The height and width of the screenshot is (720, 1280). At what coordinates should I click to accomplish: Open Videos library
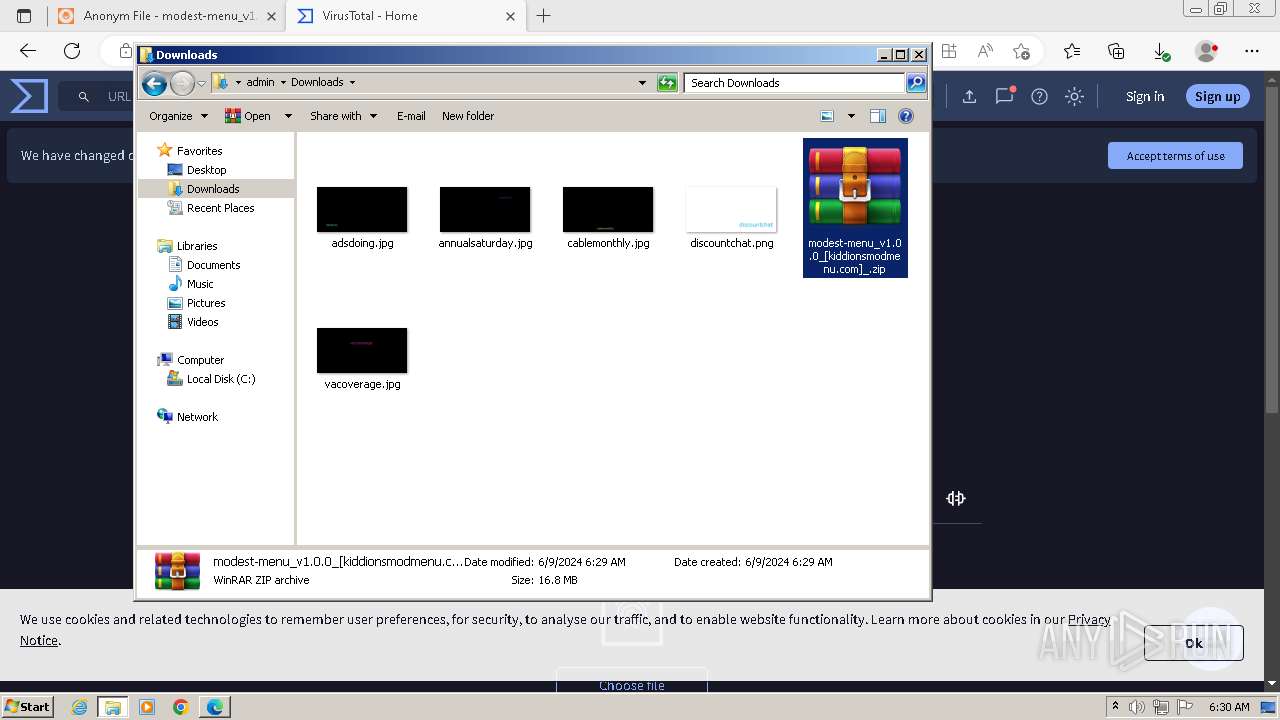click(202, 322)
